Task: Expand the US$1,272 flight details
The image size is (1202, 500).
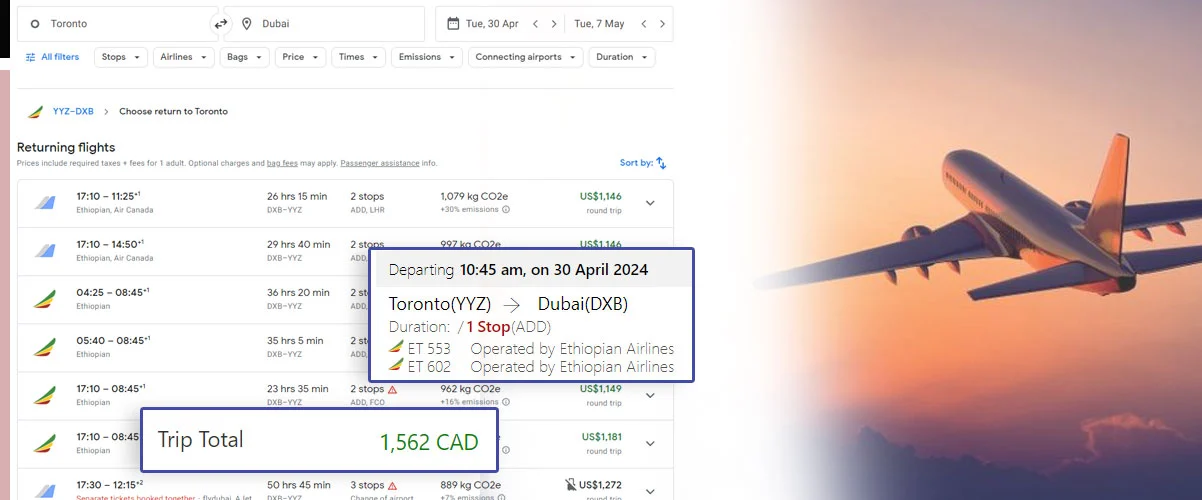Action: coord(650,491)
